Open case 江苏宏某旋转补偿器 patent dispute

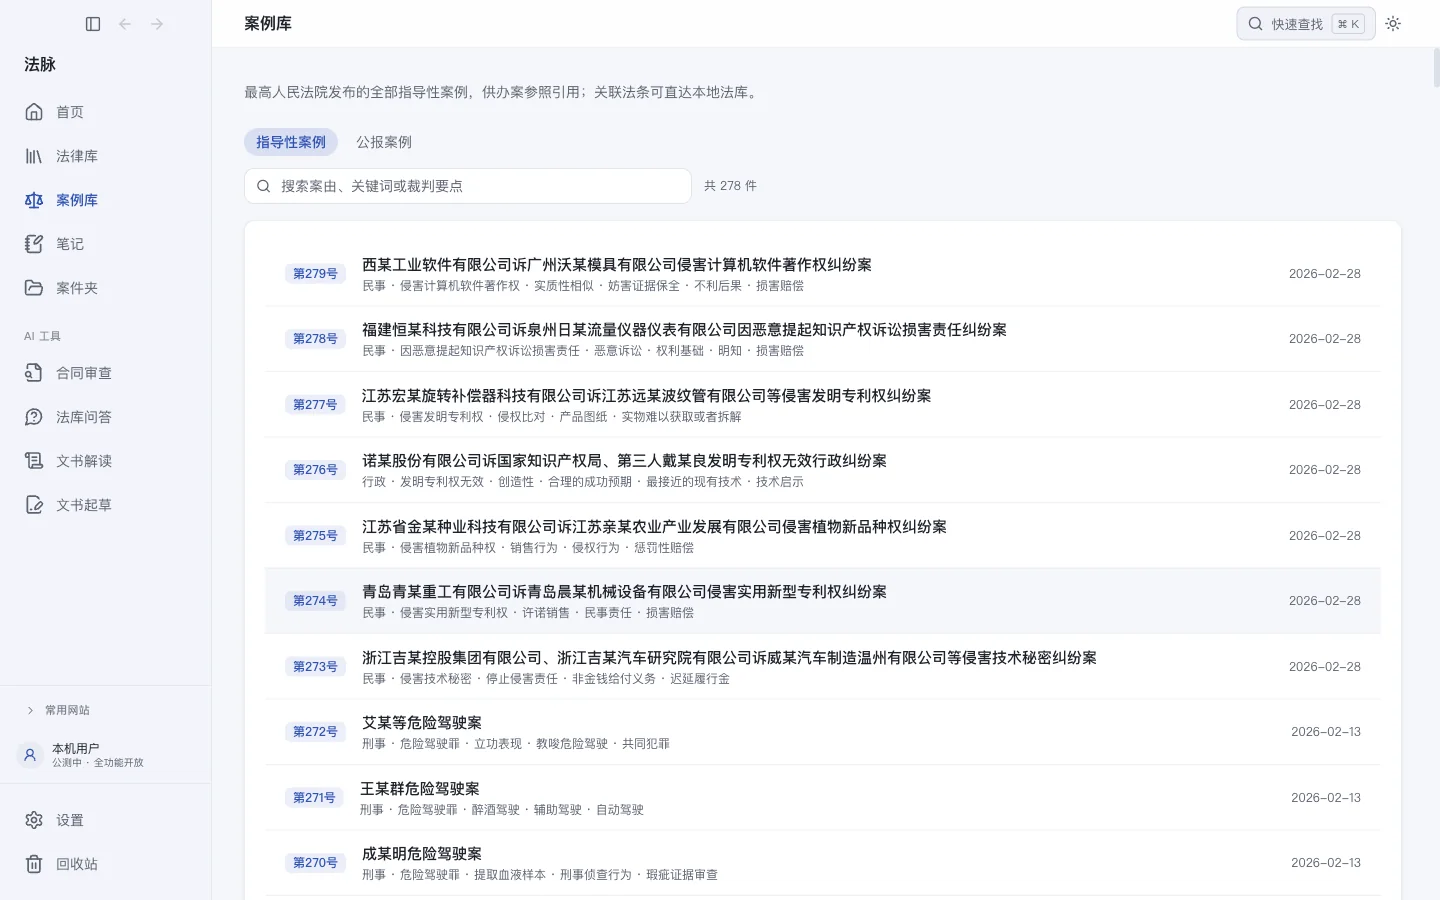[x=822, y=405]
